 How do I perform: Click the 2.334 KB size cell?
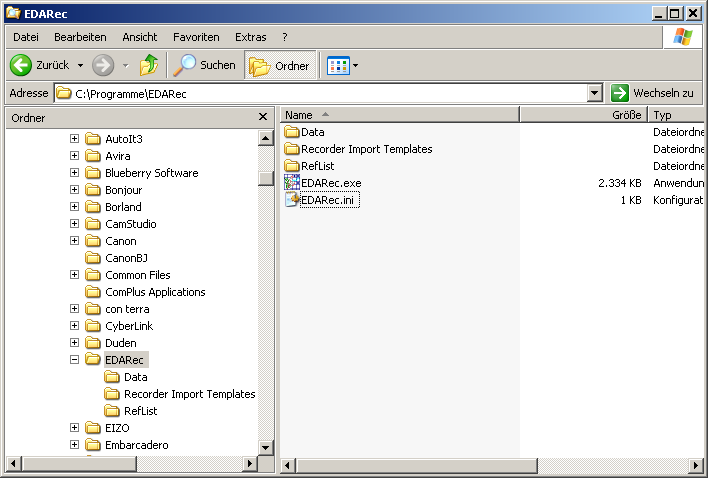coord(620,183)
